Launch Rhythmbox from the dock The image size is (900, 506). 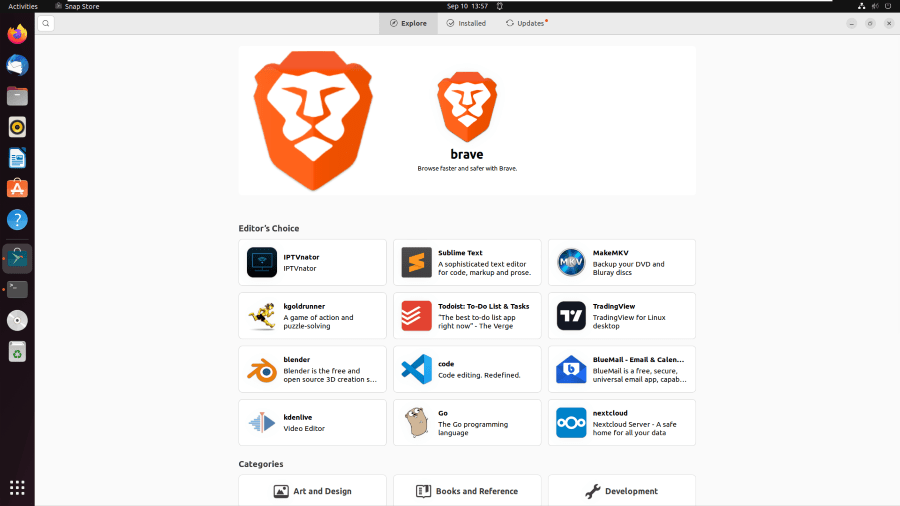coord(17,127)
